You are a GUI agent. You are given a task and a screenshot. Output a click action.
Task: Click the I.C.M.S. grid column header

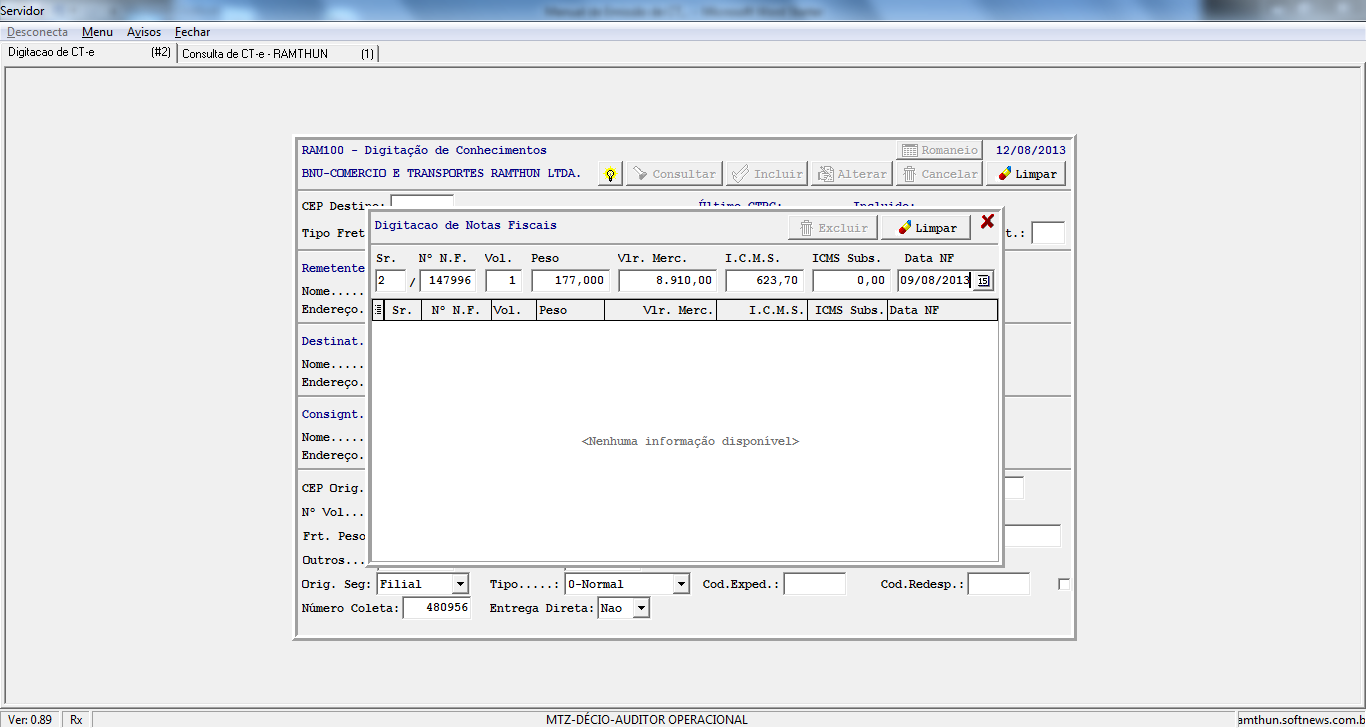coord(762,310)
